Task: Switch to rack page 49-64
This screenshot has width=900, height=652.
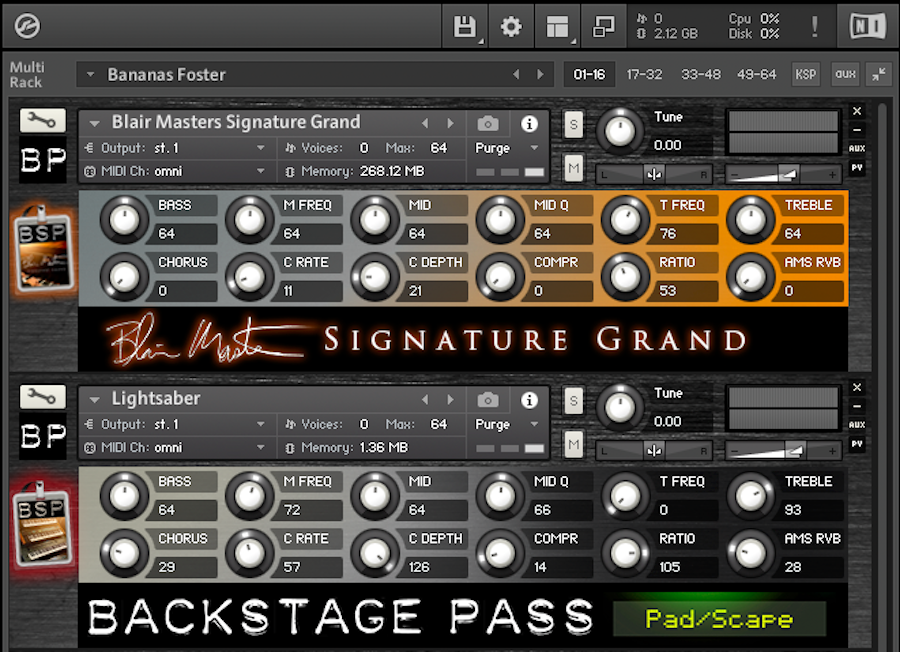Action: [x=757, y=74]
